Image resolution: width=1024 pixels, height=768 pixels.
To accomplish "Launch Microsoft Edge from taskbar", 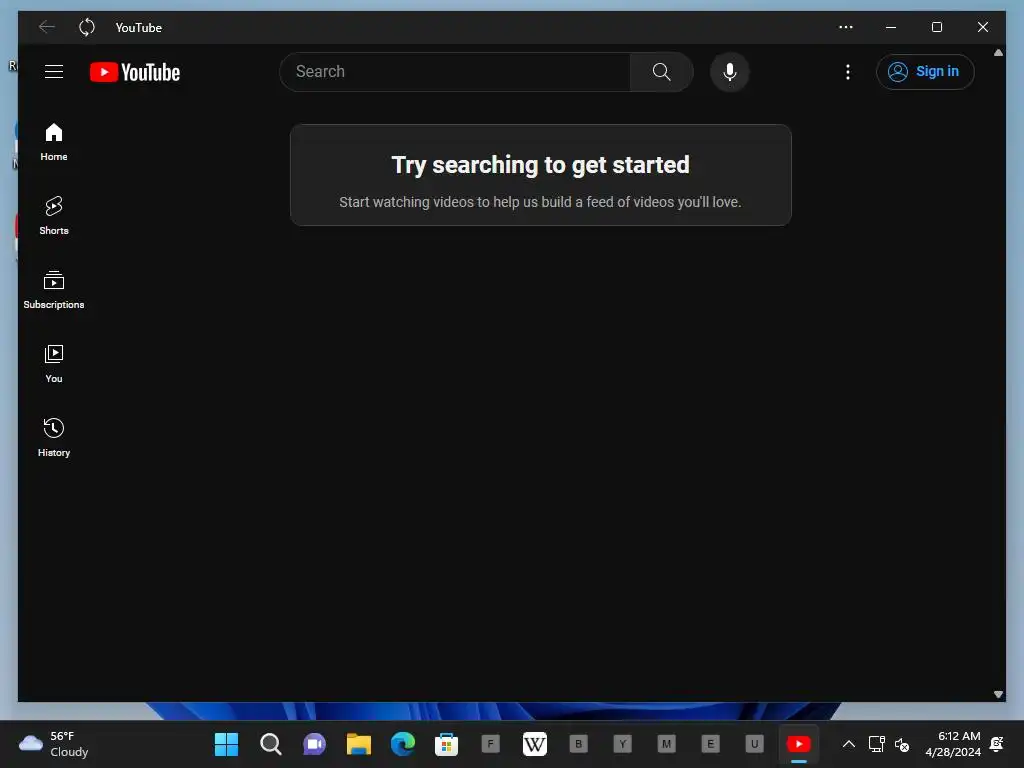I will tap(402, 744).
